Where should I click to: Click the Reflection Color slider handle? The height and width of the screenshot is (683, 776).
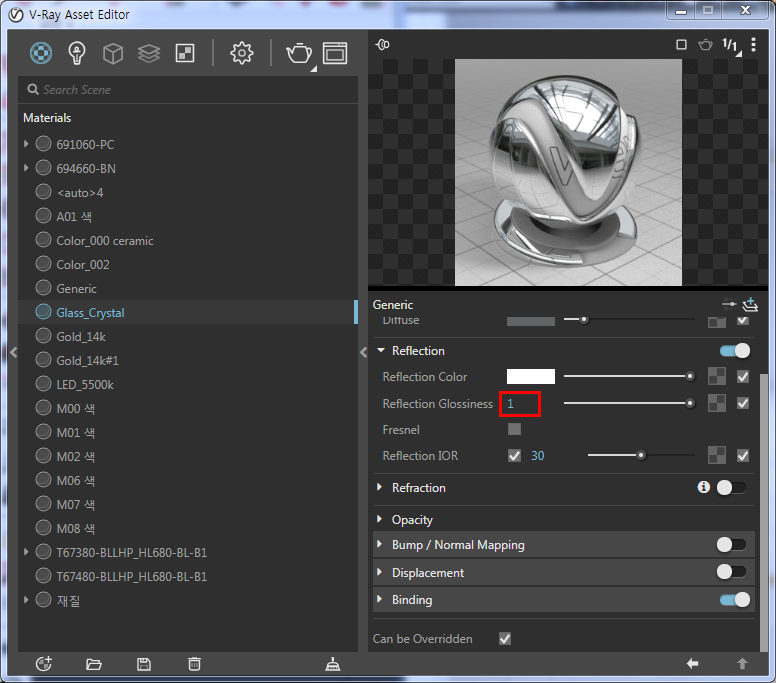tap(689, 377)
